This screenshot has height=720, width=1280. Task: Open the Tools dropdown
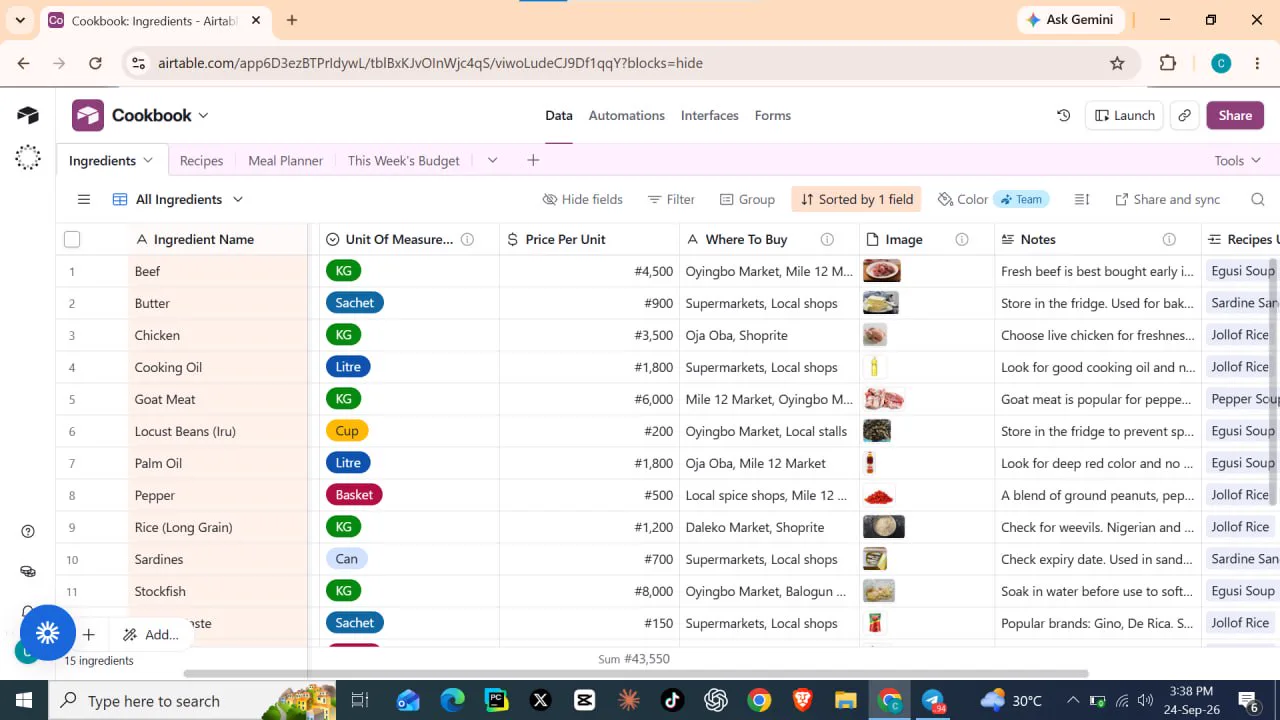pos(1237,160)
